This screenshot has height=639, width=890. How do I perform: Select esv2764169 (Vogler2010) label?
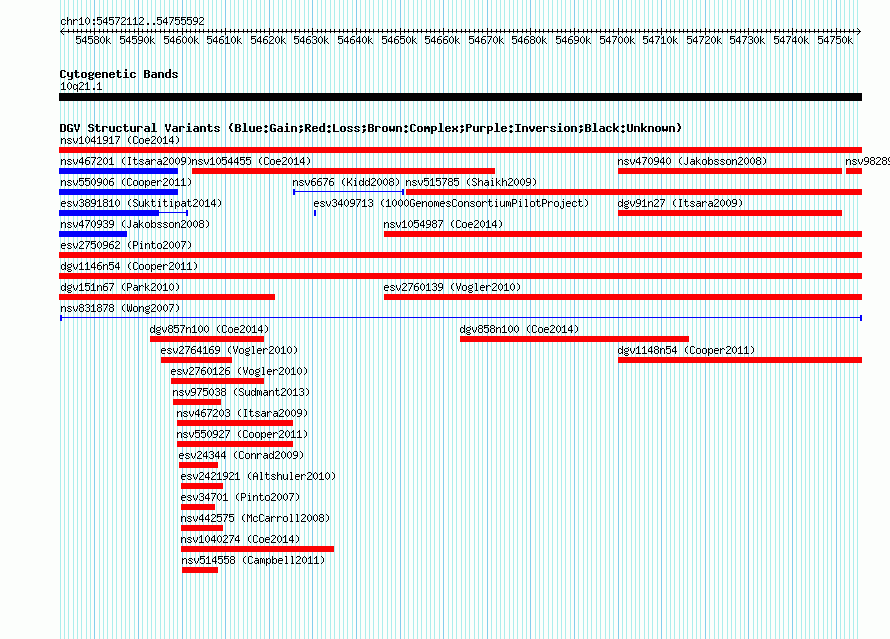[229, 350]
